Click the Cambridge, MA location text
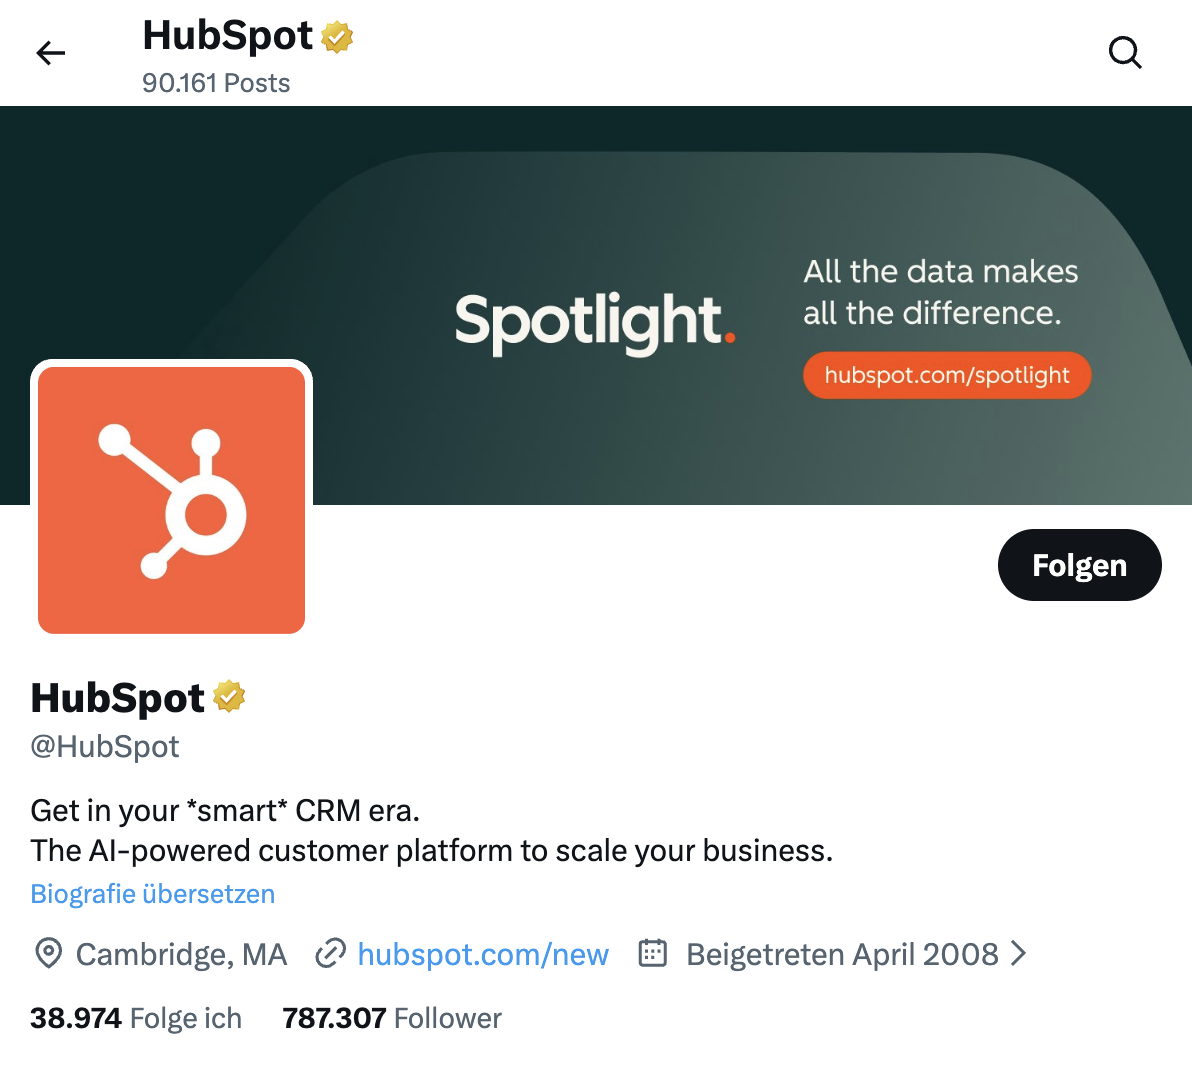 [x=181, y=955]
